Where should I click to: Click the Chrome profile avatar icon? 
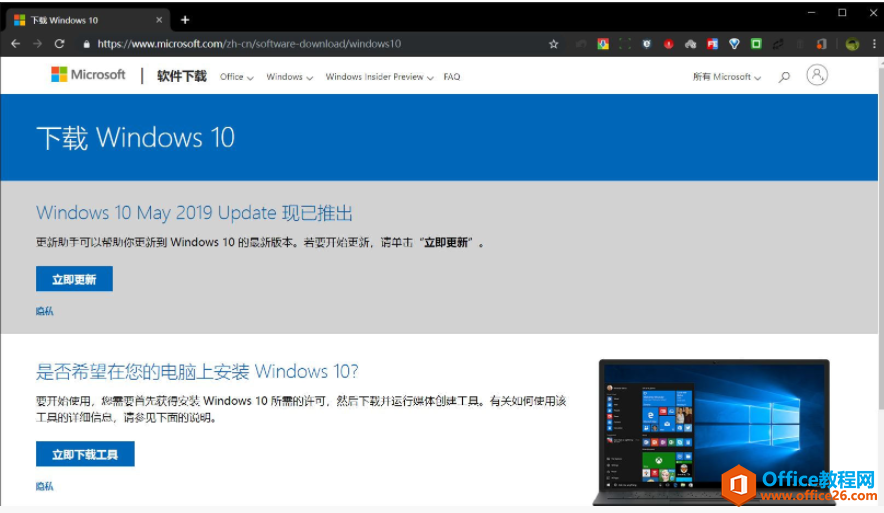click(x=851, y=44)
